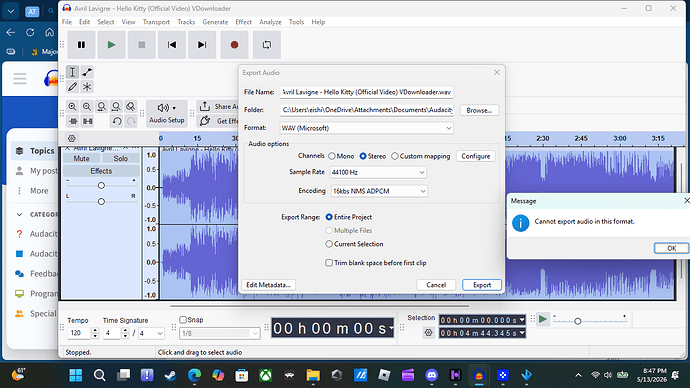Click the Configure button
Image resolution: width=690 pixels, height=388 pixels.
(476, 156)
